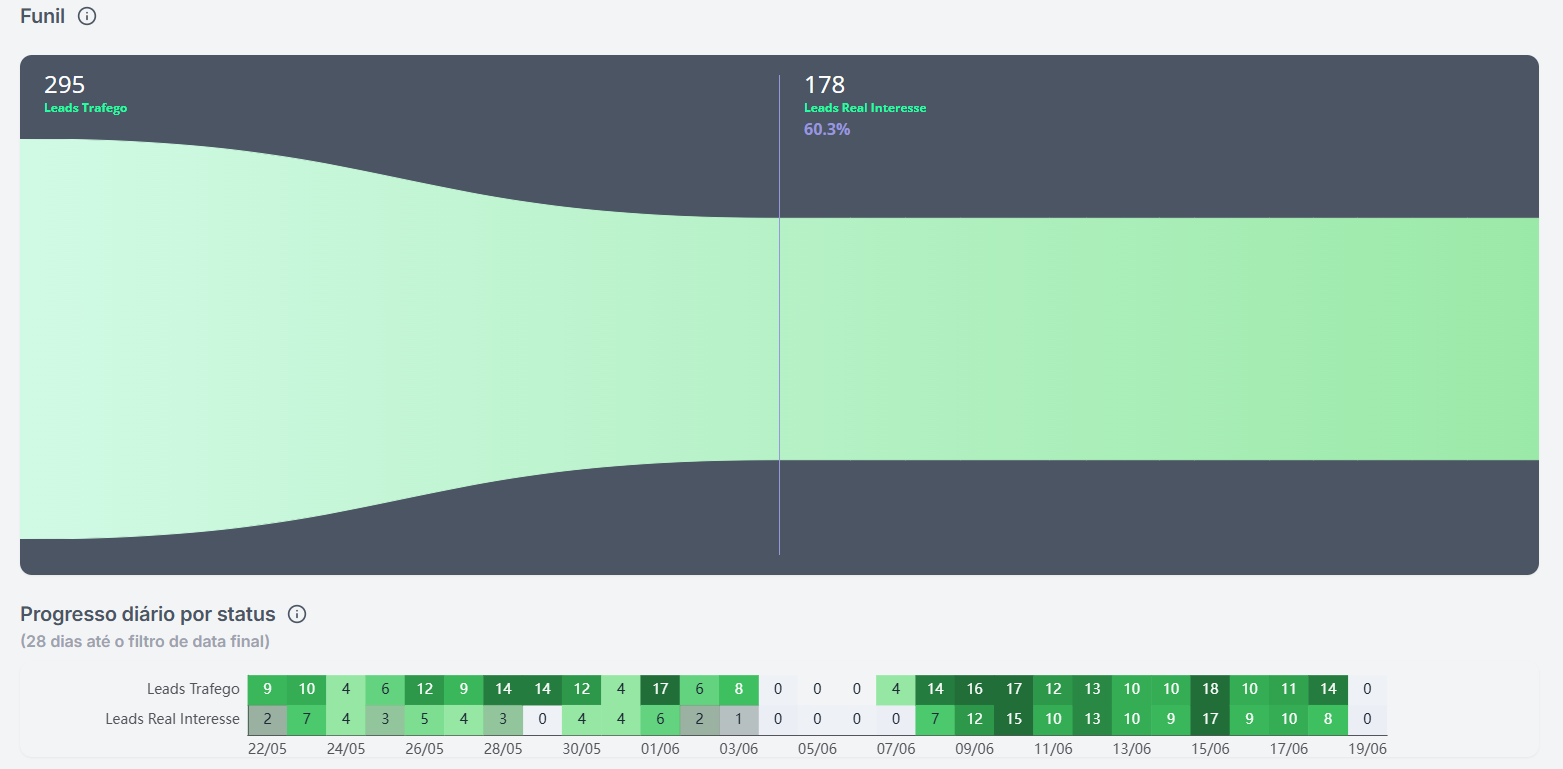Image resolution: width=1563 pixels, height=769 pixels.
Task: Select the Leads Trafego heatmap row label
Action: (x=193, y=689)
